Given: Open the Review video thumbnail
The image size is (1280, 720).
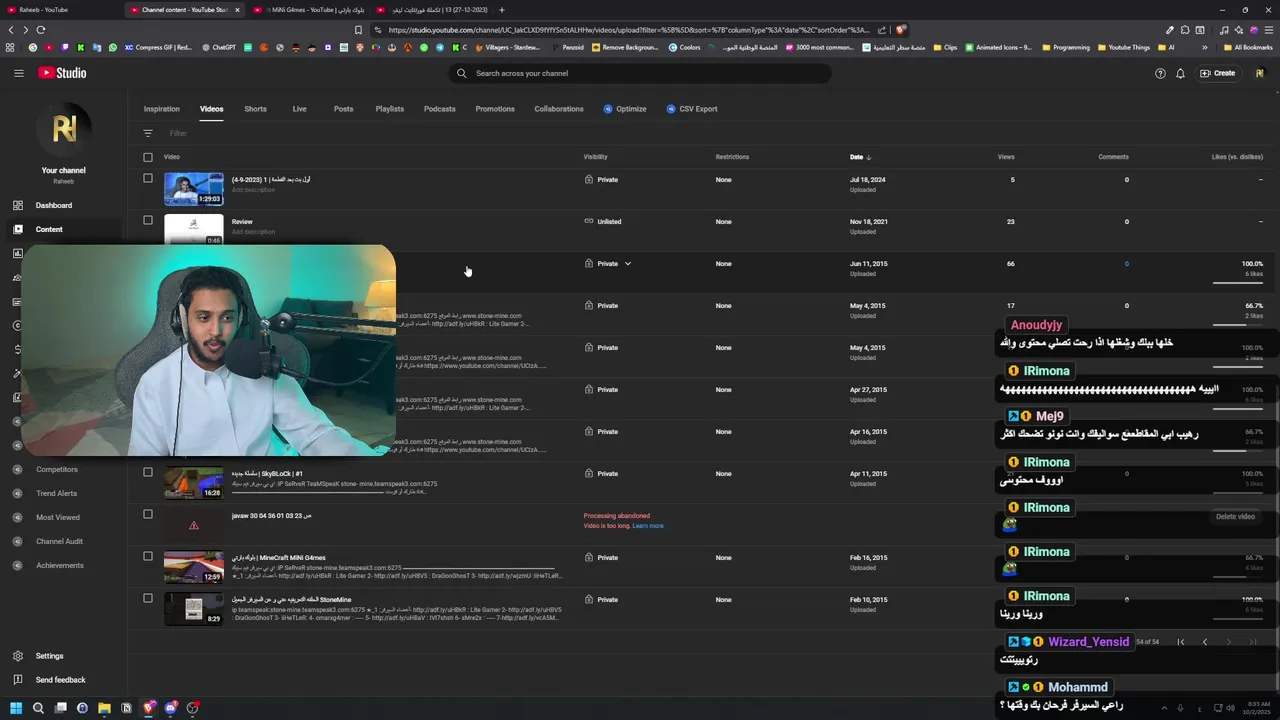Looking at the screenshot, I should [194, 229].
